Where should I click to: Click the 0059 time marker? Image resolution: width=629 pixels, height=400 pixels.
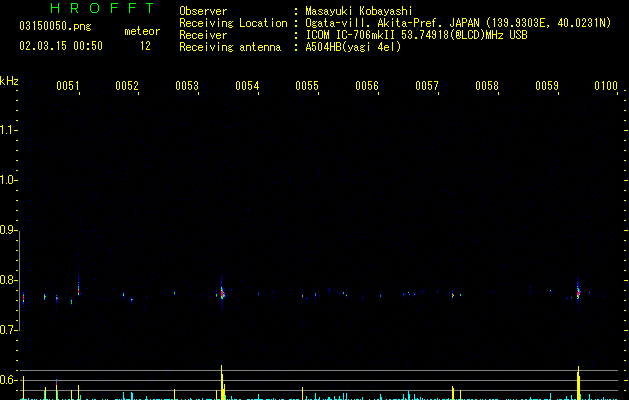pyautogui.click(x=547, y=86)
